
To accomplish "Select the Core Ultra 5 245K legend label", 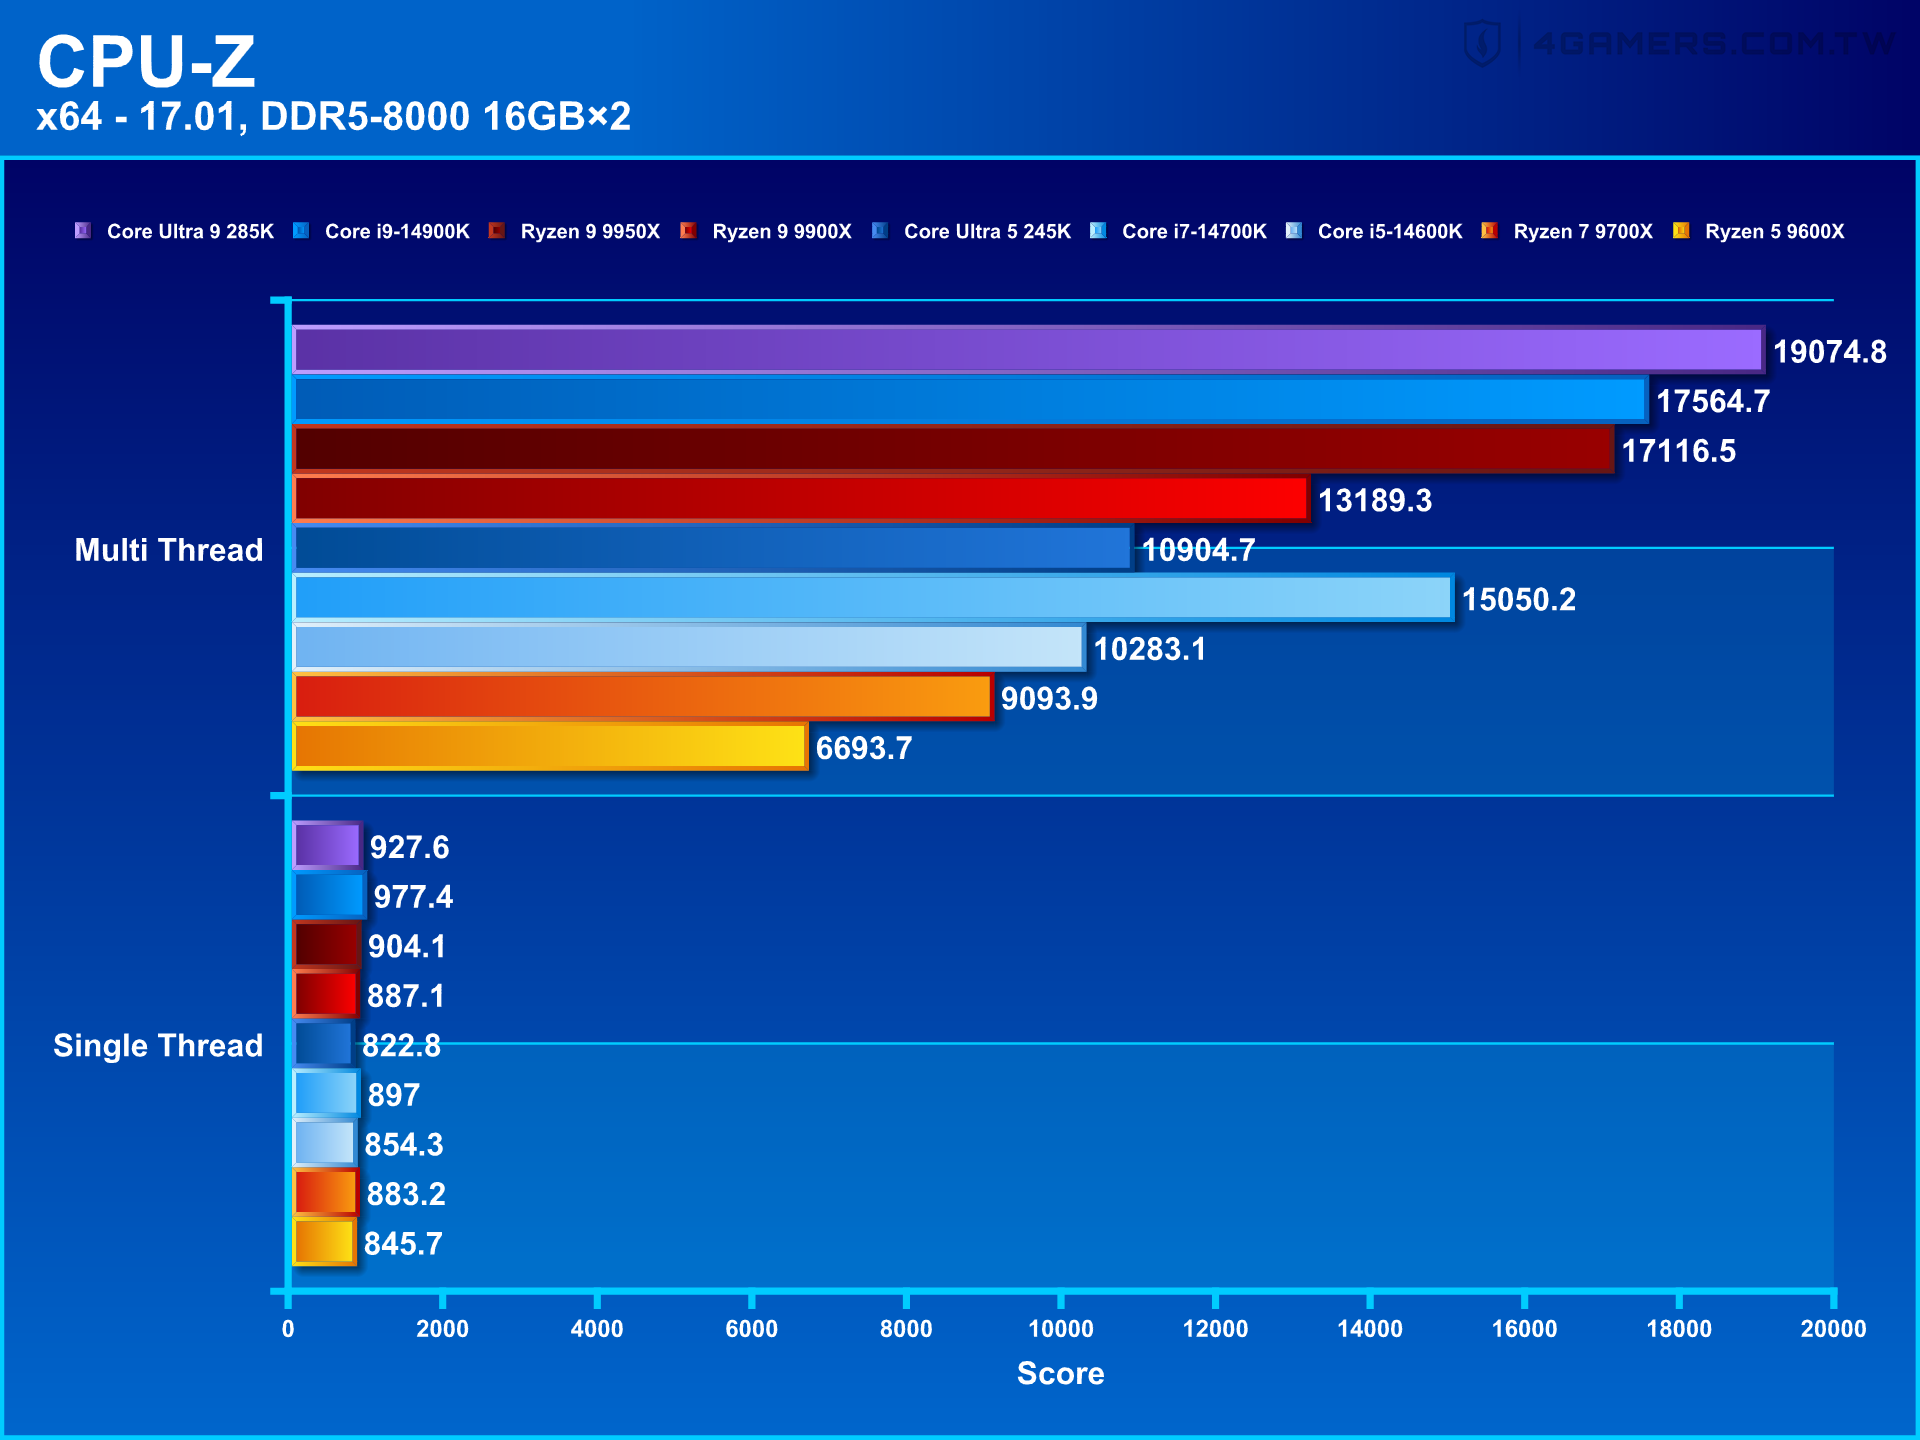I will click(x=987, y=232).
